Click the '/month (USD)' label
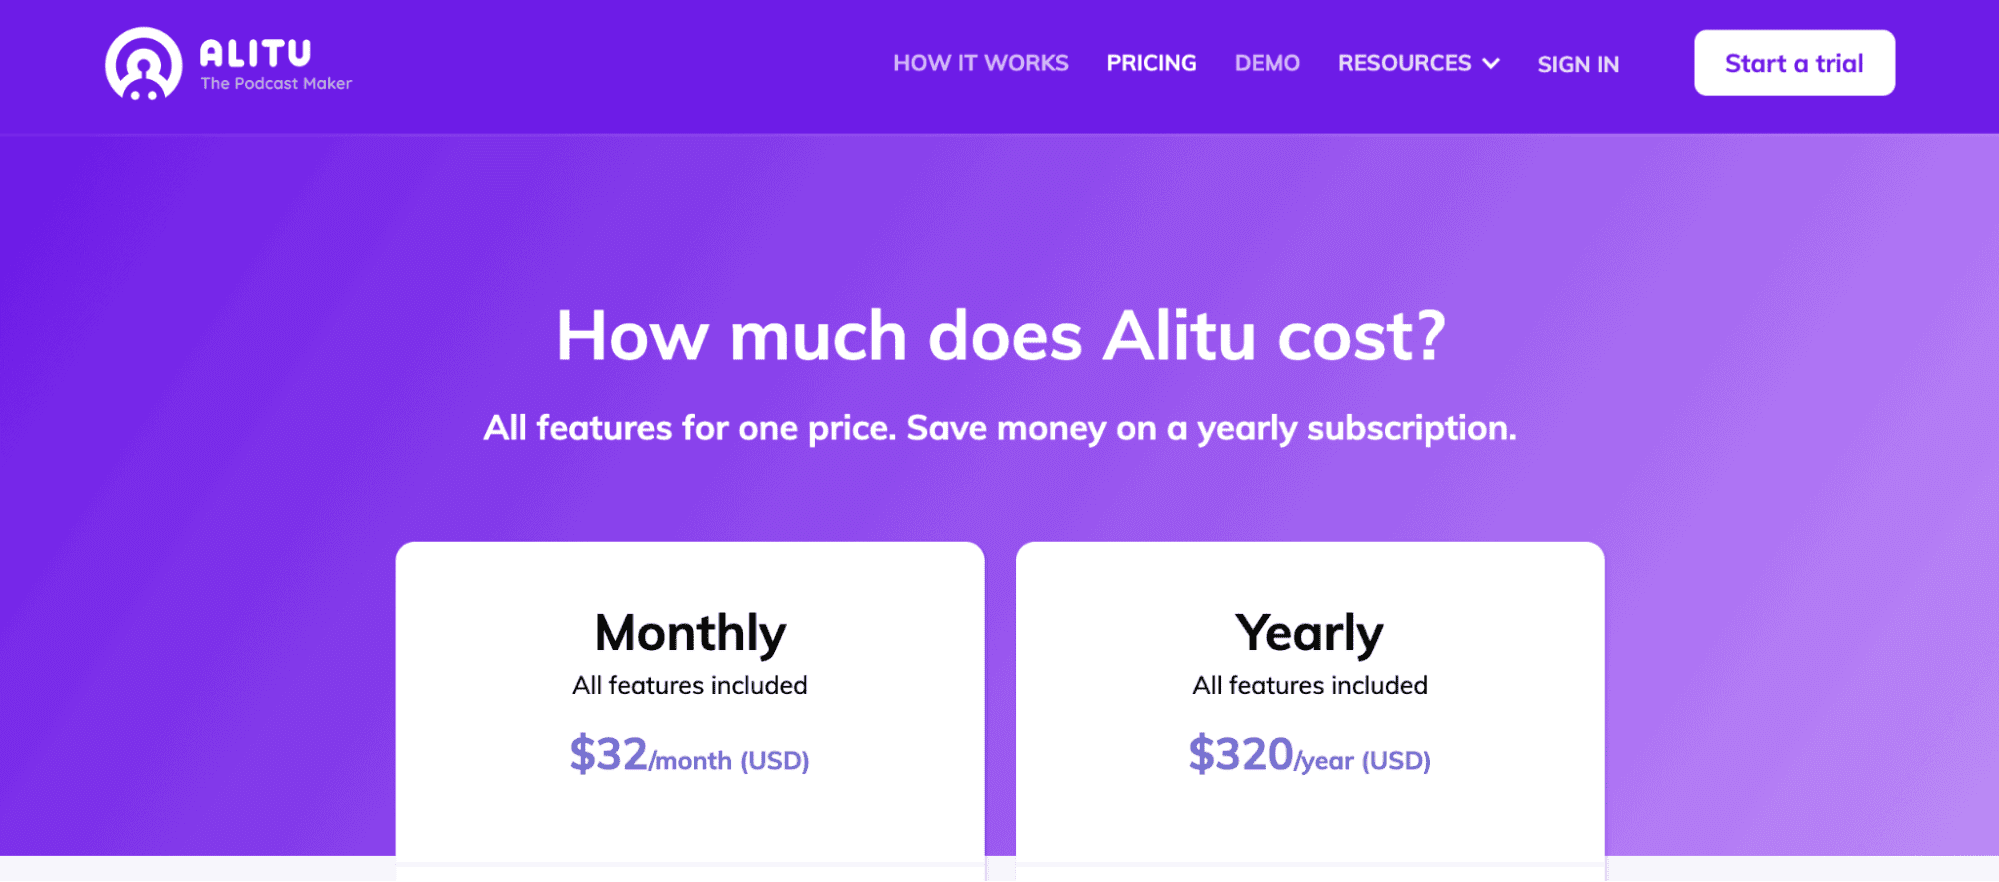 730,761
